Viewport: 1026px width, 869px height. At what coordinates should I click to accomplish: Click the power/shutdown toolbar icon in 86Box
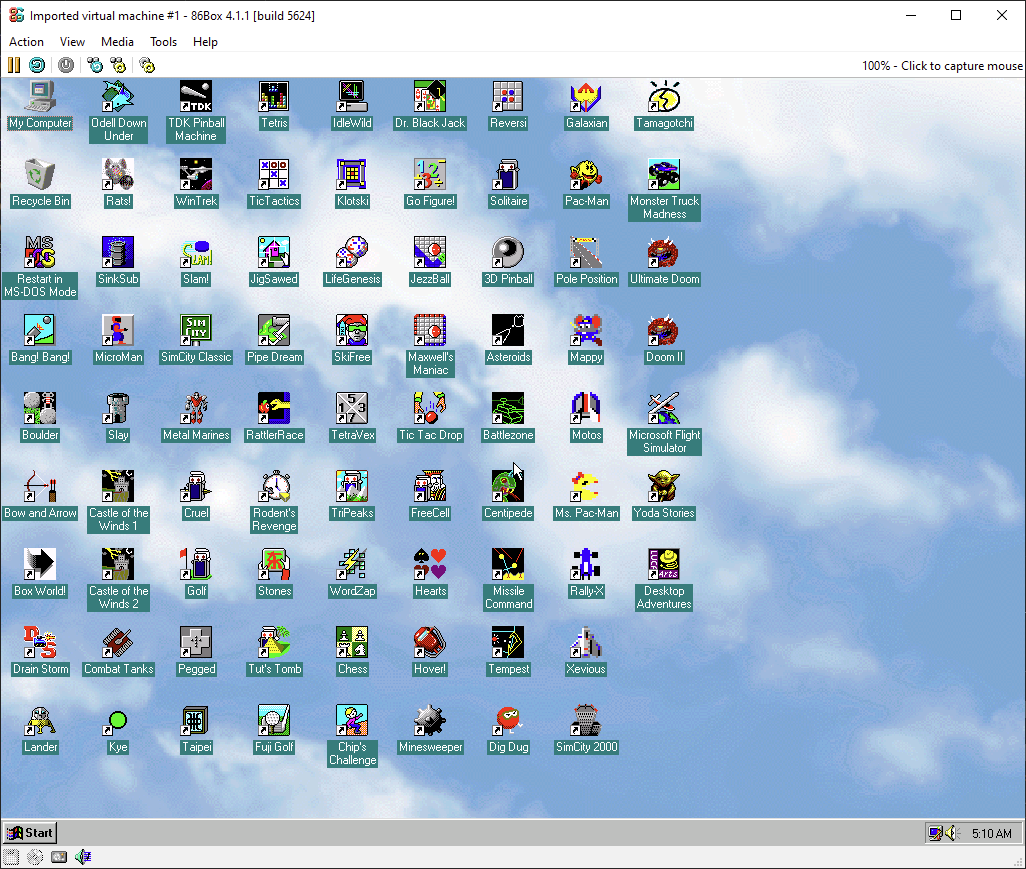(x=65, y=65)
